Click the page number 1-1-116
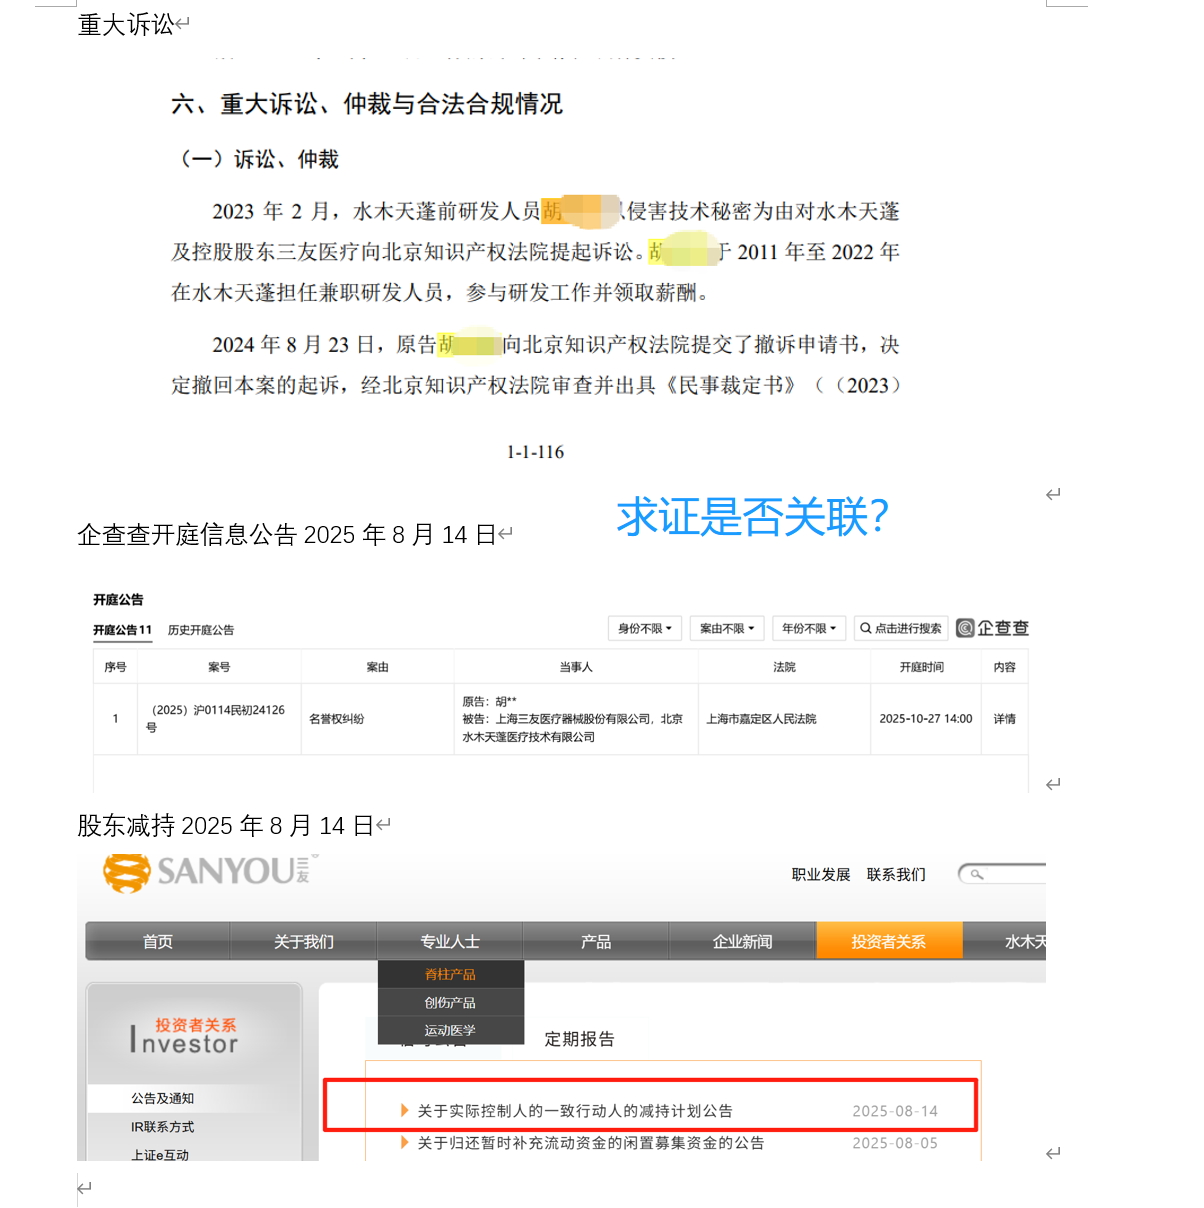Screen dimensions: 1204x1208 (x=535, y=452)
